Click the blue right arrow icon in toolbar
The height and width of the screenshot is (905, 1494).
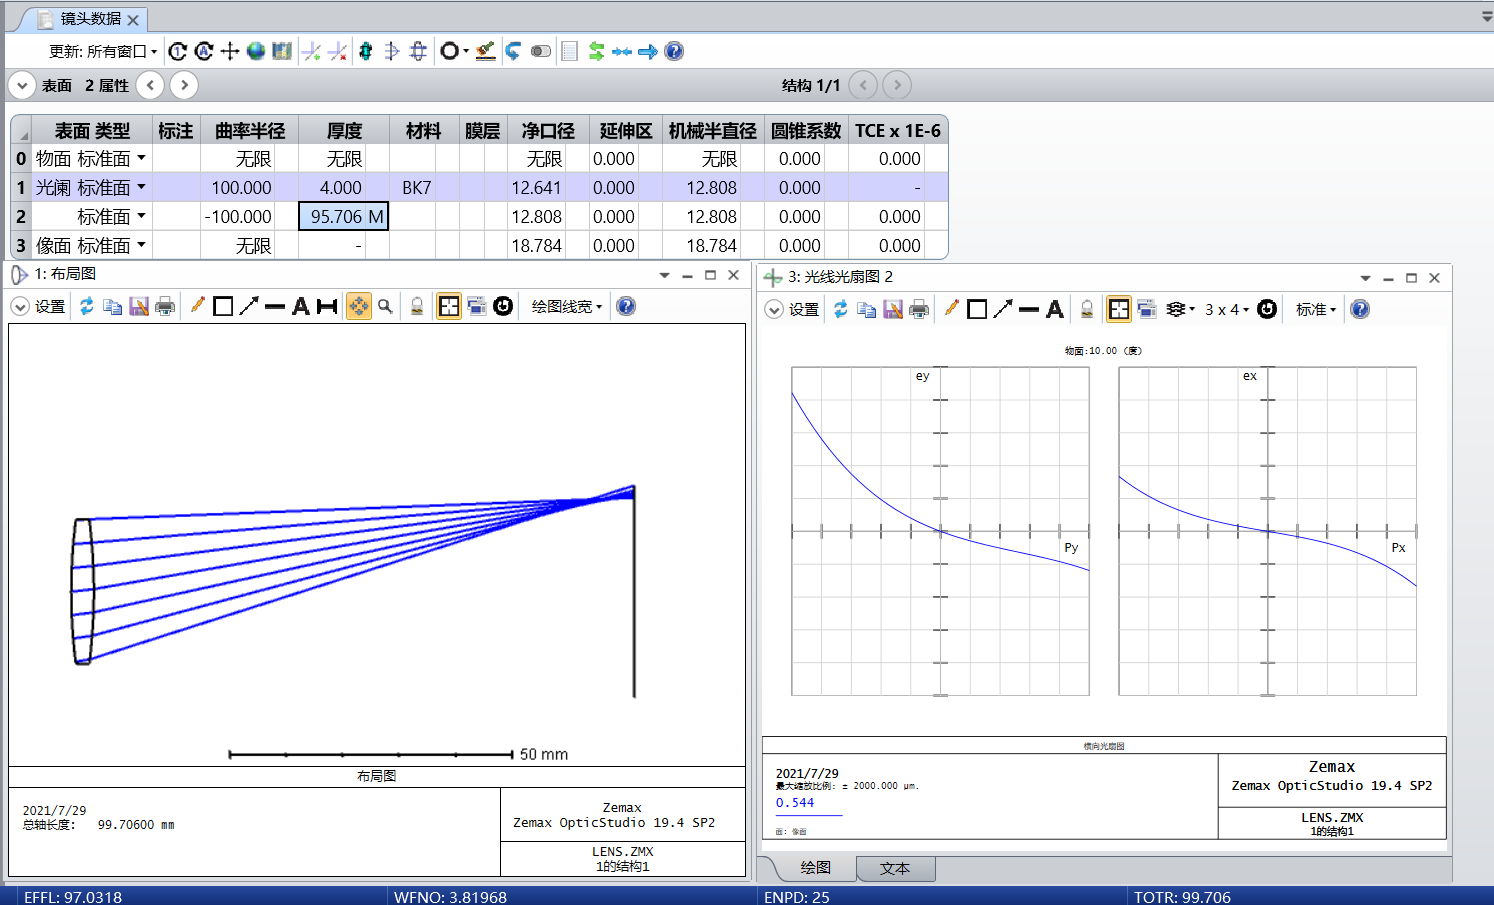648,51
